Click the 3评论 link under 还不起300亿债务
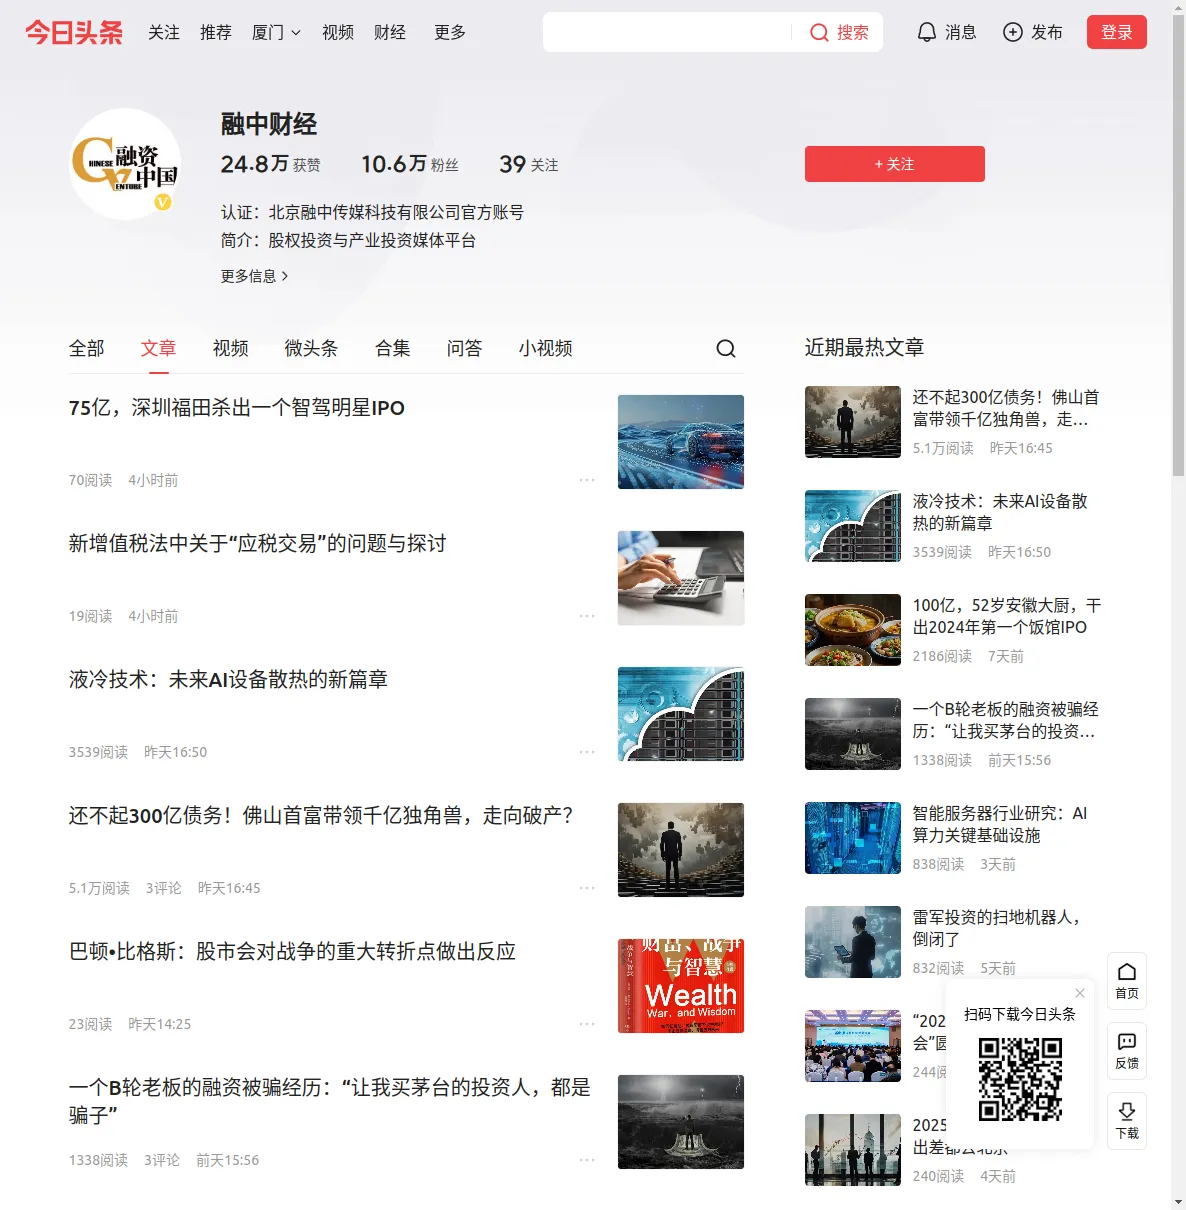 (164, 888)
